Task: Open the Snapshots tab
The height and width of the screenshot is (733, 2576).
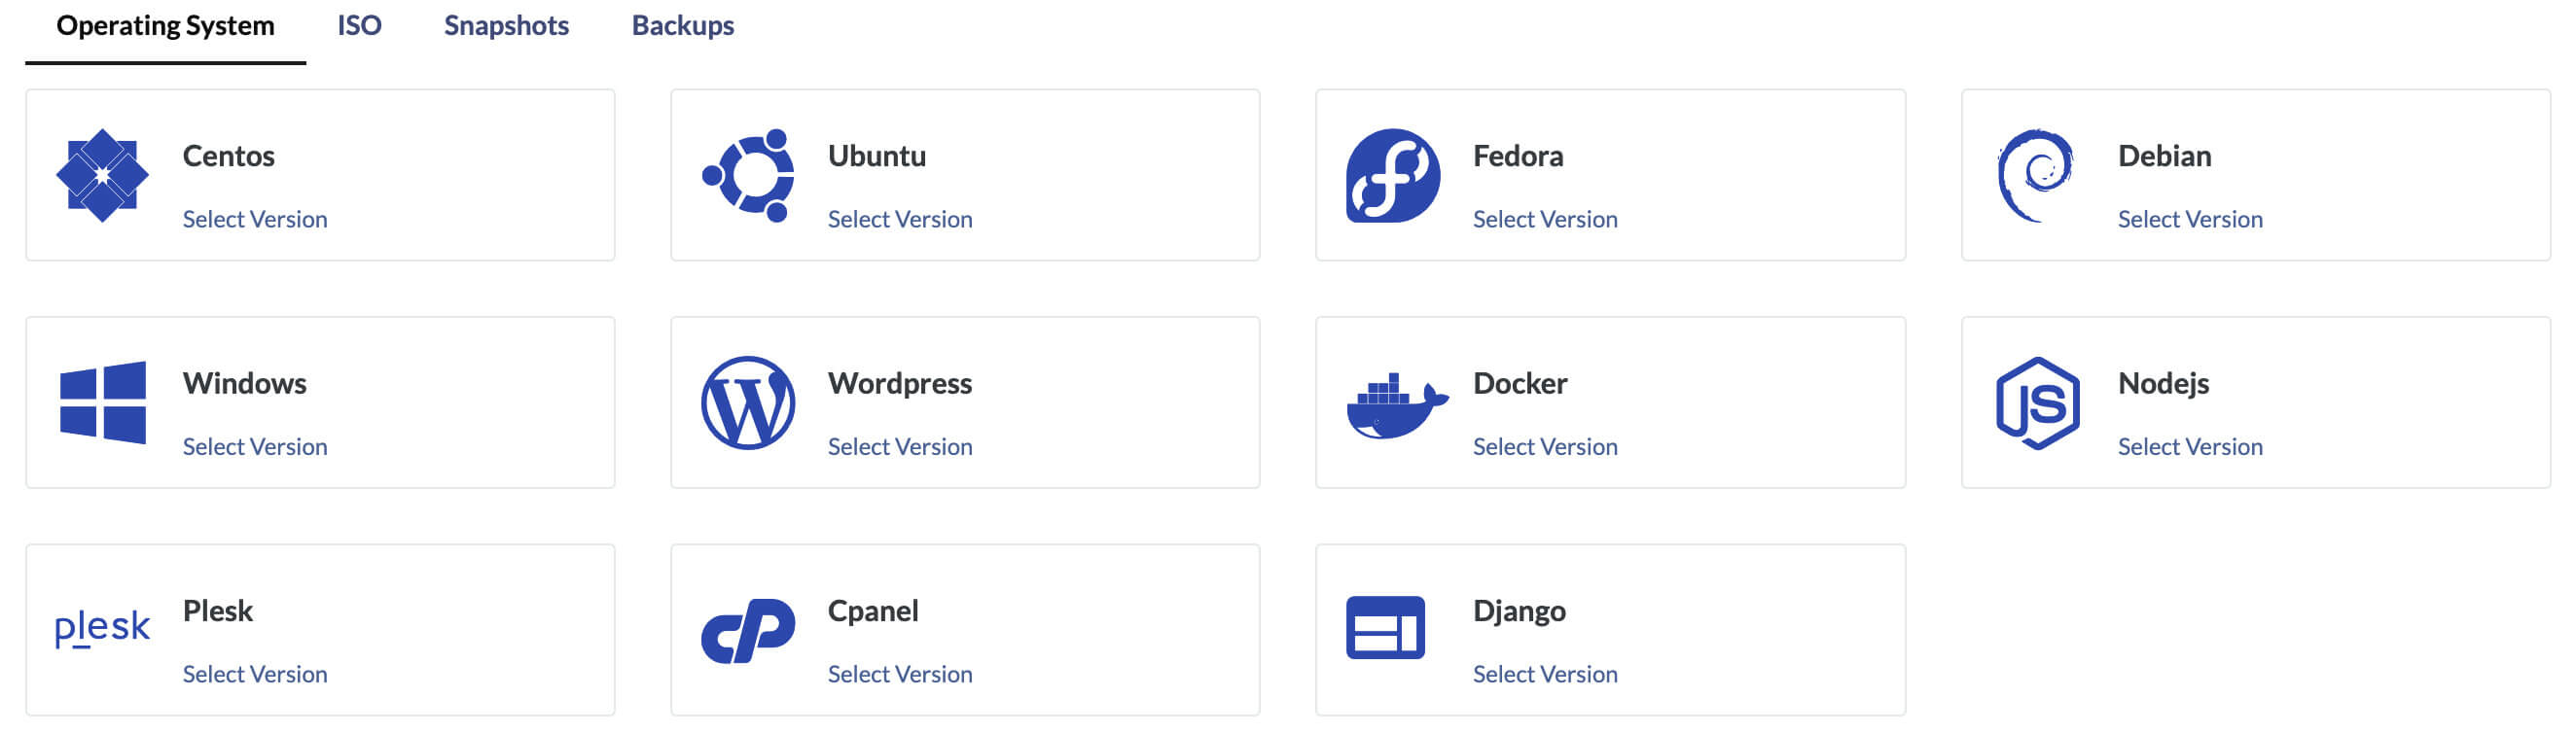Action: pos(506,25)
